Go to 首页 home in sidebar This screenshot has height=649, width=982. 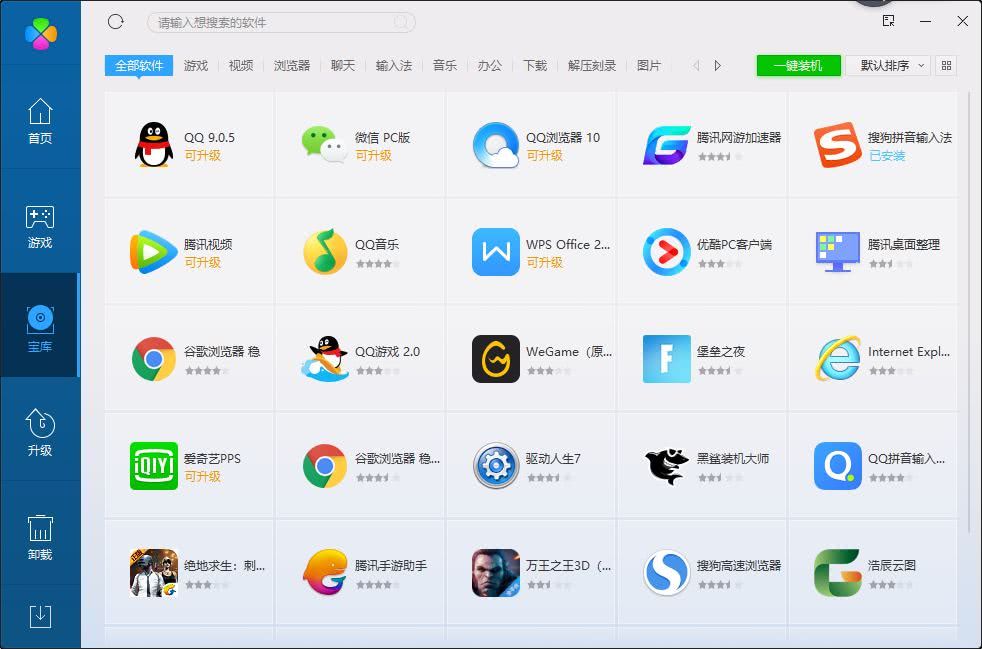pos(40,122)
